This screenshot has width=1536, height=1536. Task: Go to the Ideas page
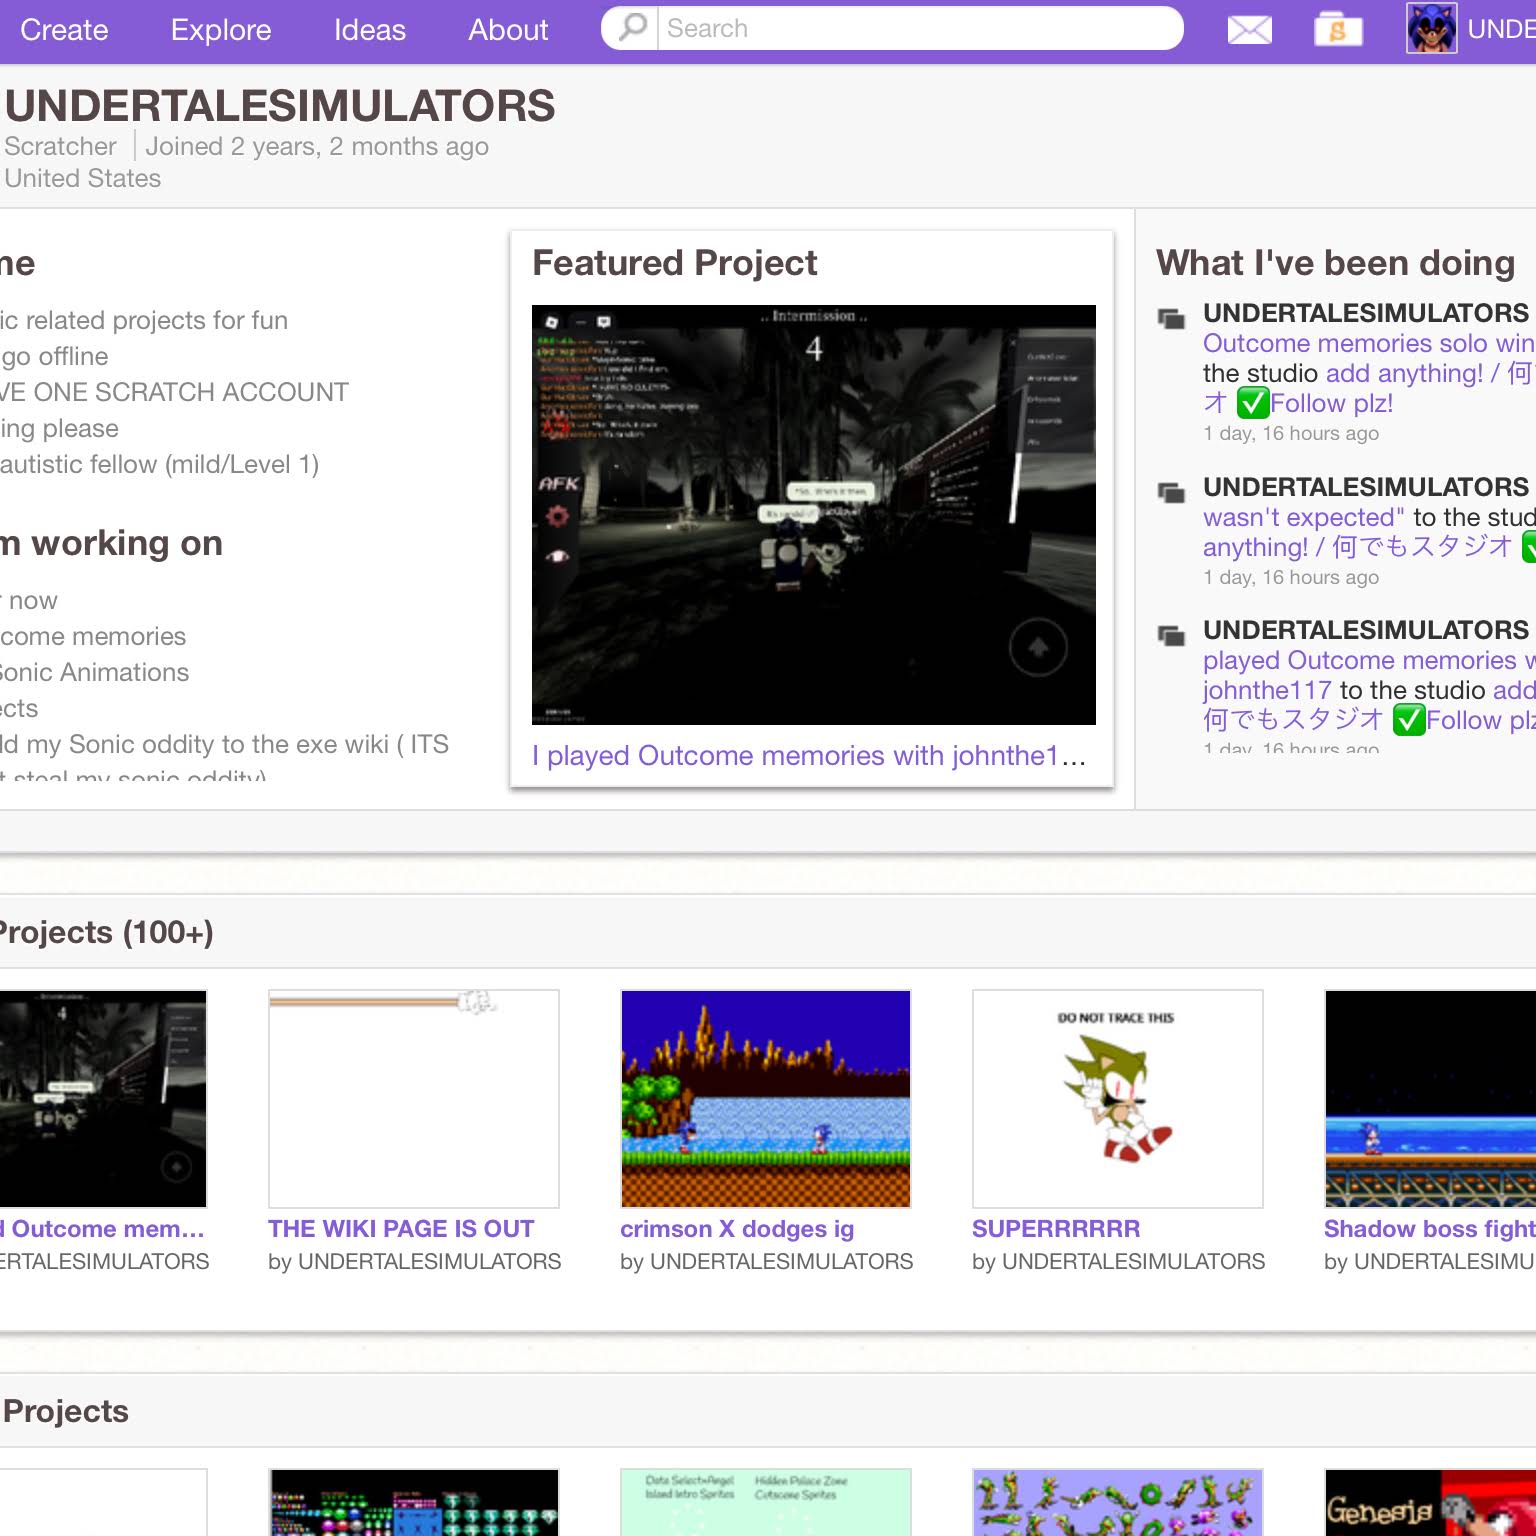pyautogui.click(x=370, y=30)
